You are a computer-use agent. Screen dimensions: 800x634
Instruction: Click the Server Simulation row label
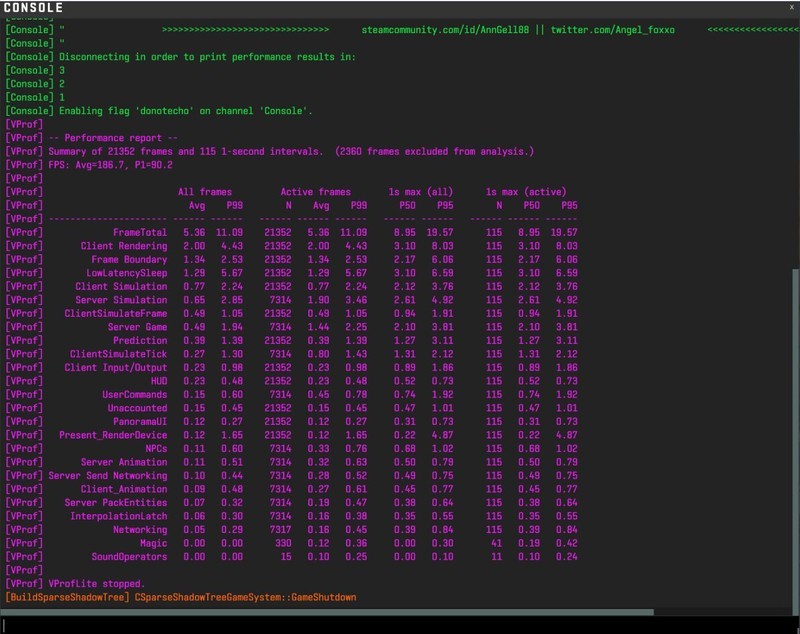[121, 300]
